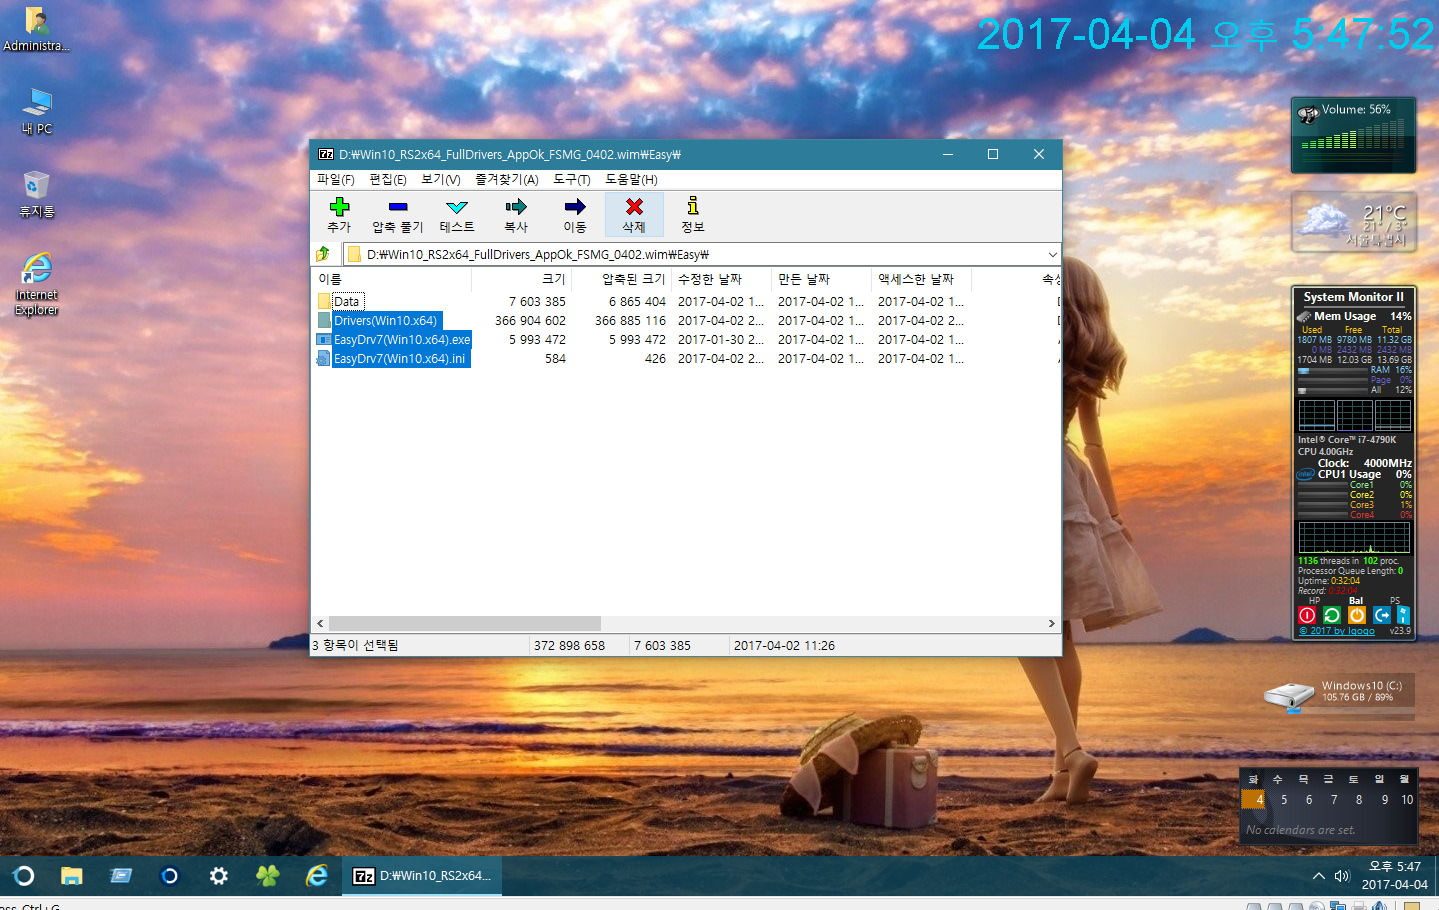Click red shutdown button in System Monitor
This screenshot has height=910, width=1439.
(1307, 615)
